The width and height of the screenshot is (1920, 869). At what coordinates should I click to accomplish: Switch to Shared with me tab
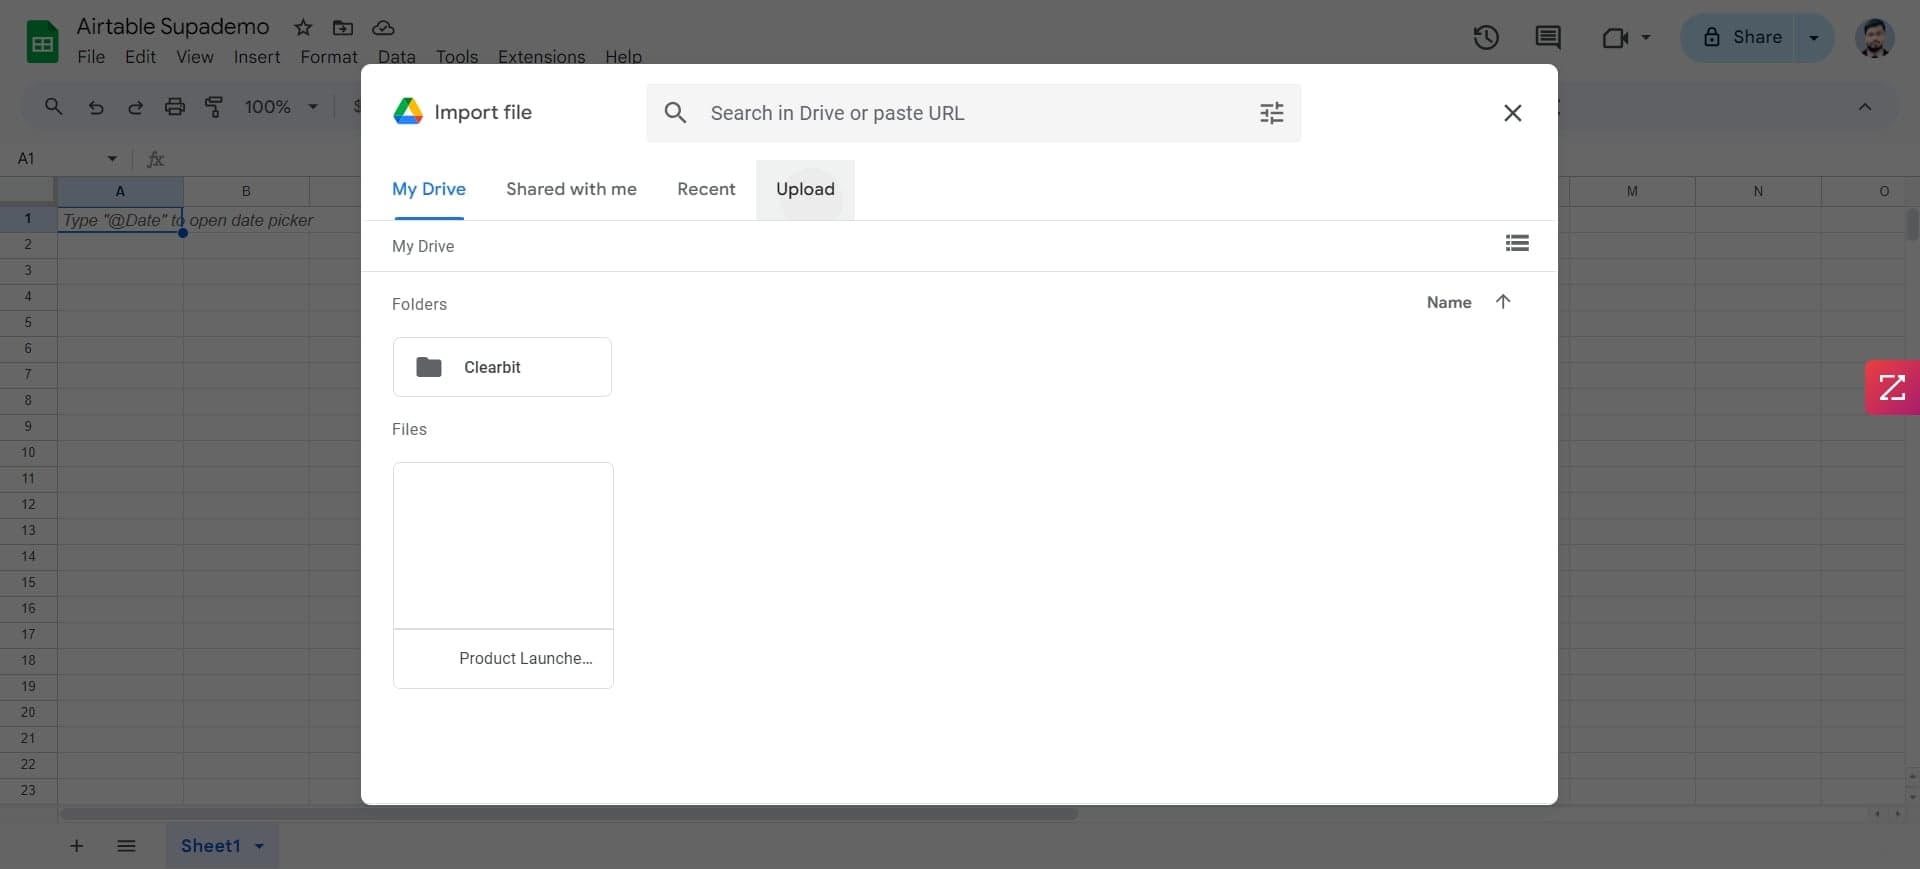coord(571,189)
